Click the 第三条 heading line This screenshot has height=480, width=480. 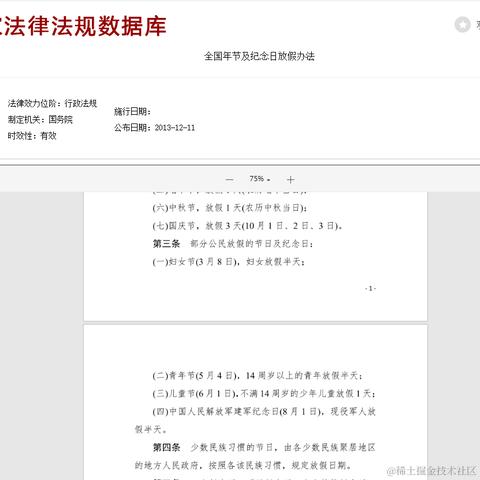(233, 244)
